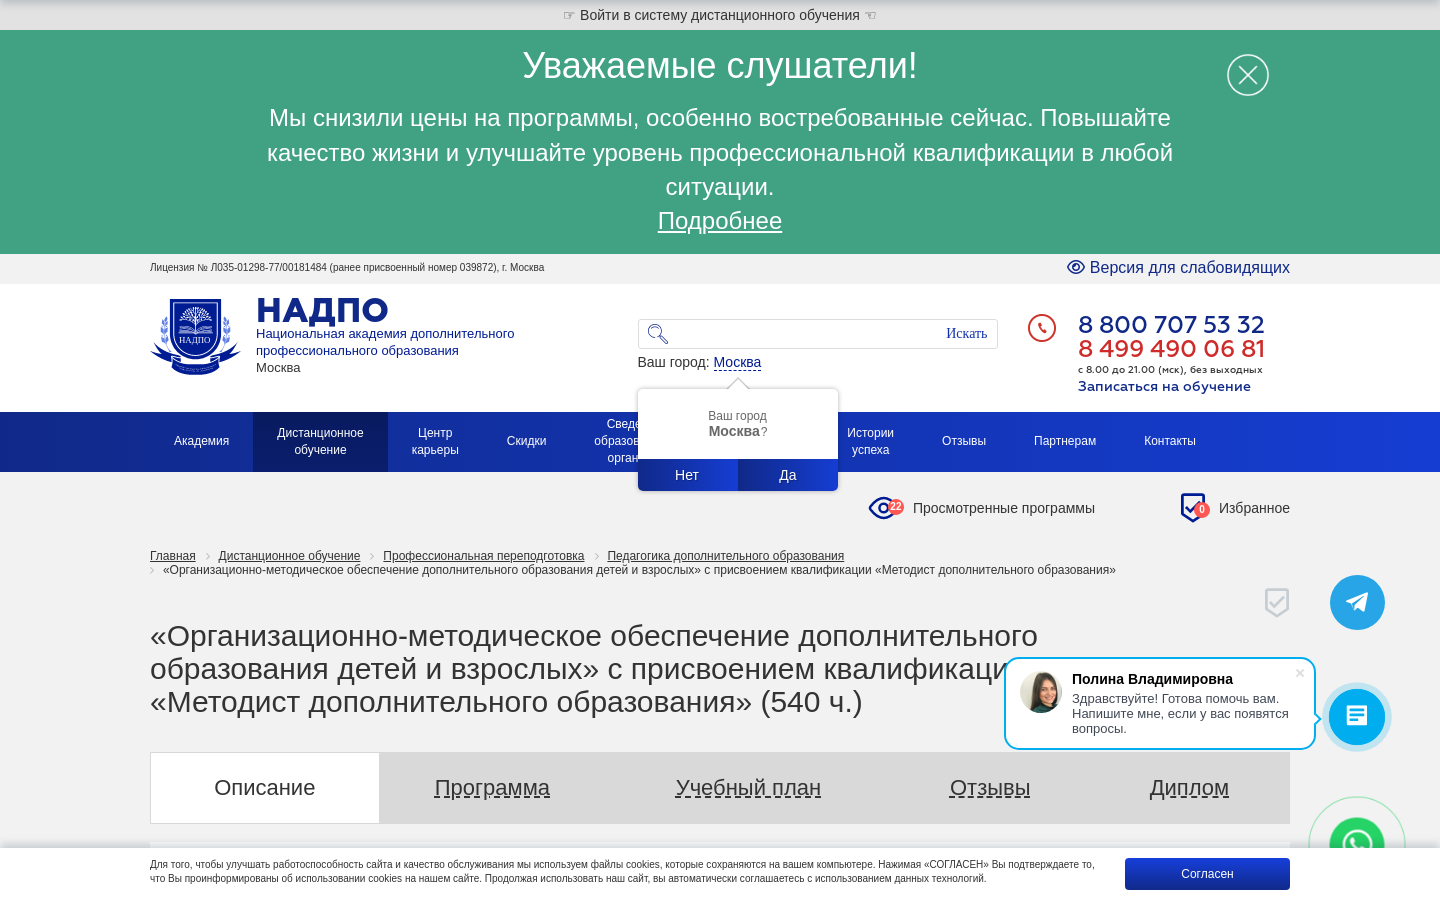Click Национальная академия дополнительного профессионального образования title
The image size is (1440, 900).
[x=385, y=342]
